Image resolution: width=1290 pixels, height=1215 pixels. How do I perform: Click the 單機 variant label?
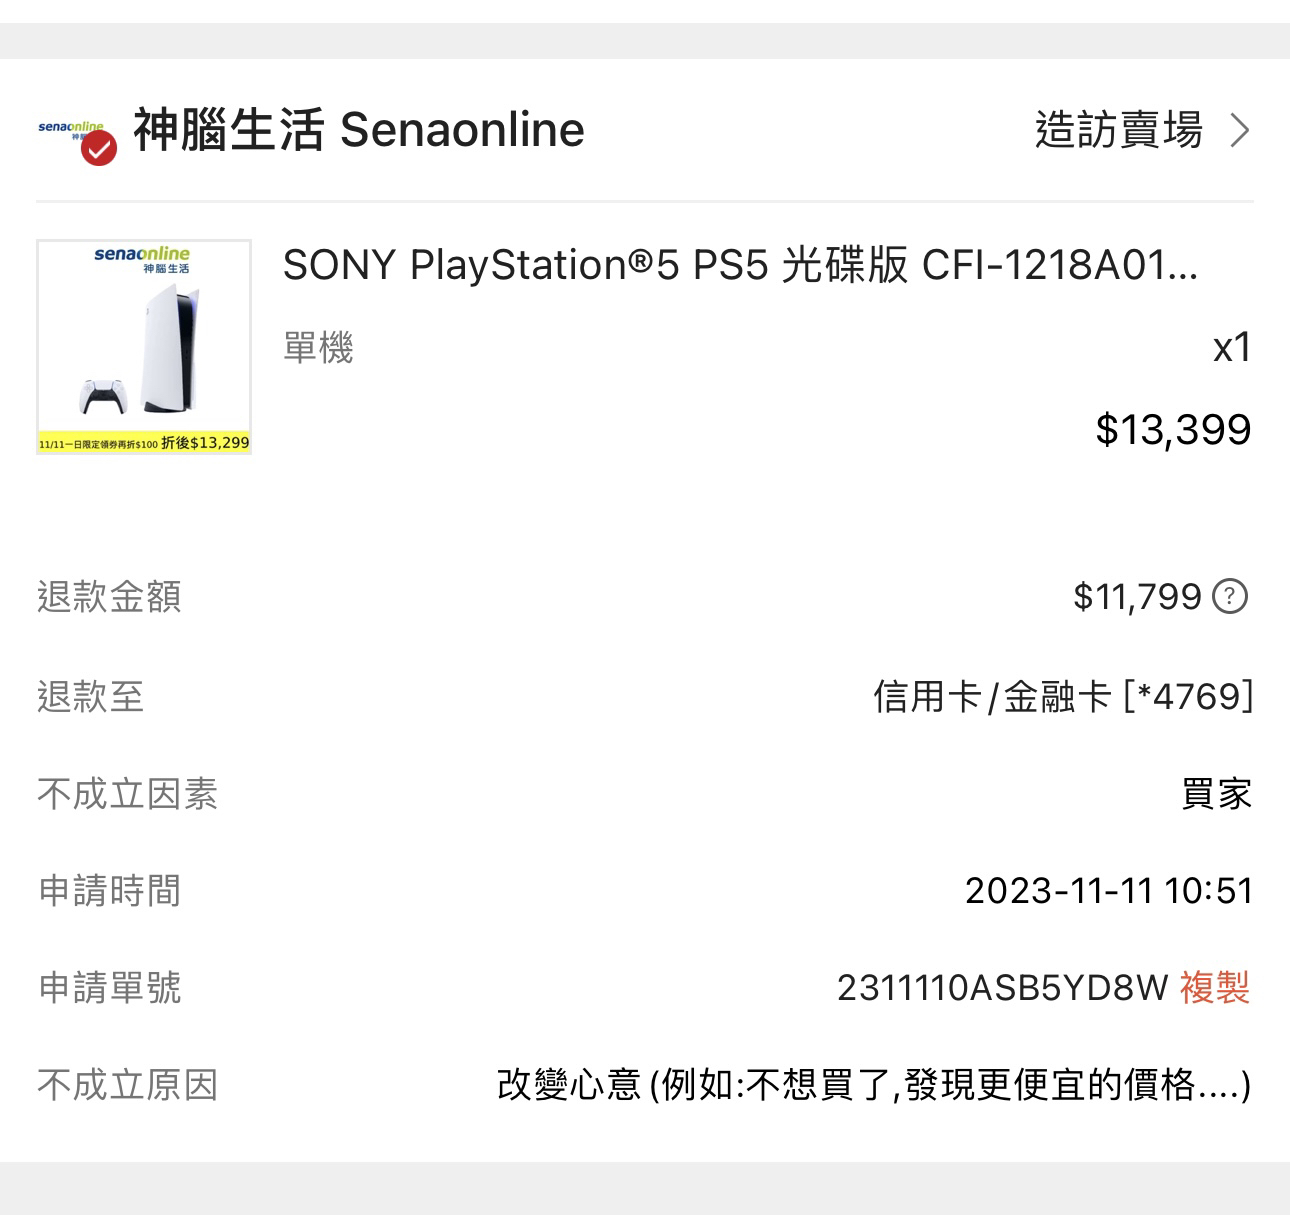[318, 348]
